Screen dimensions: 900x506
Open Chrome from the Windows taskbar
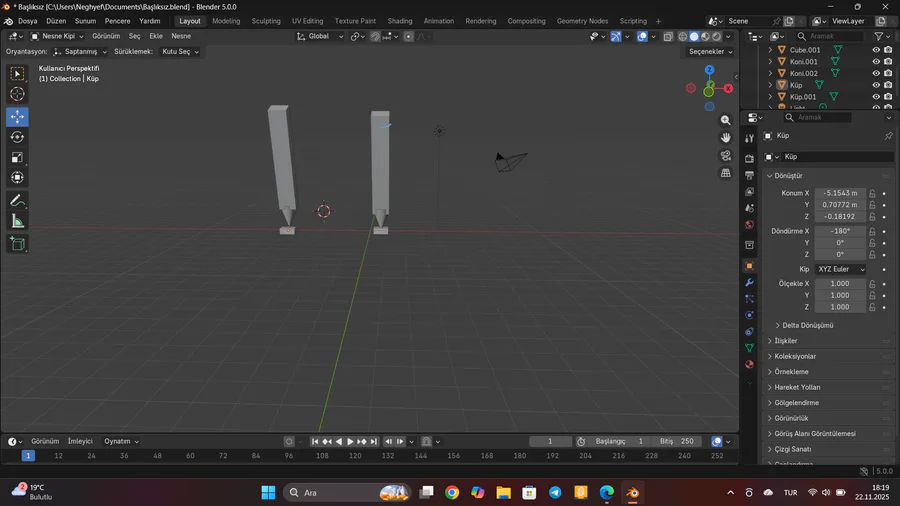tap(452, 492)
